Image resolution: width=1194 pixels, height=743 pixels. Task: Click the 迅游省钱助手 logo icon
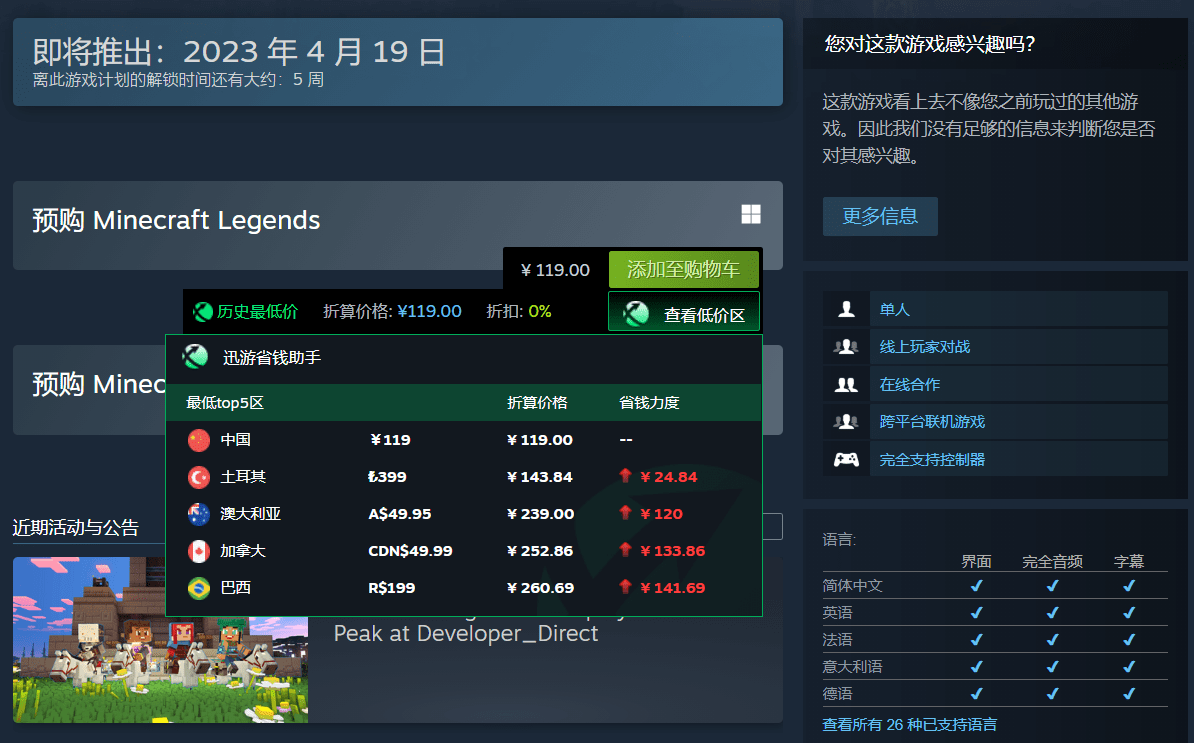pos(194,356)
